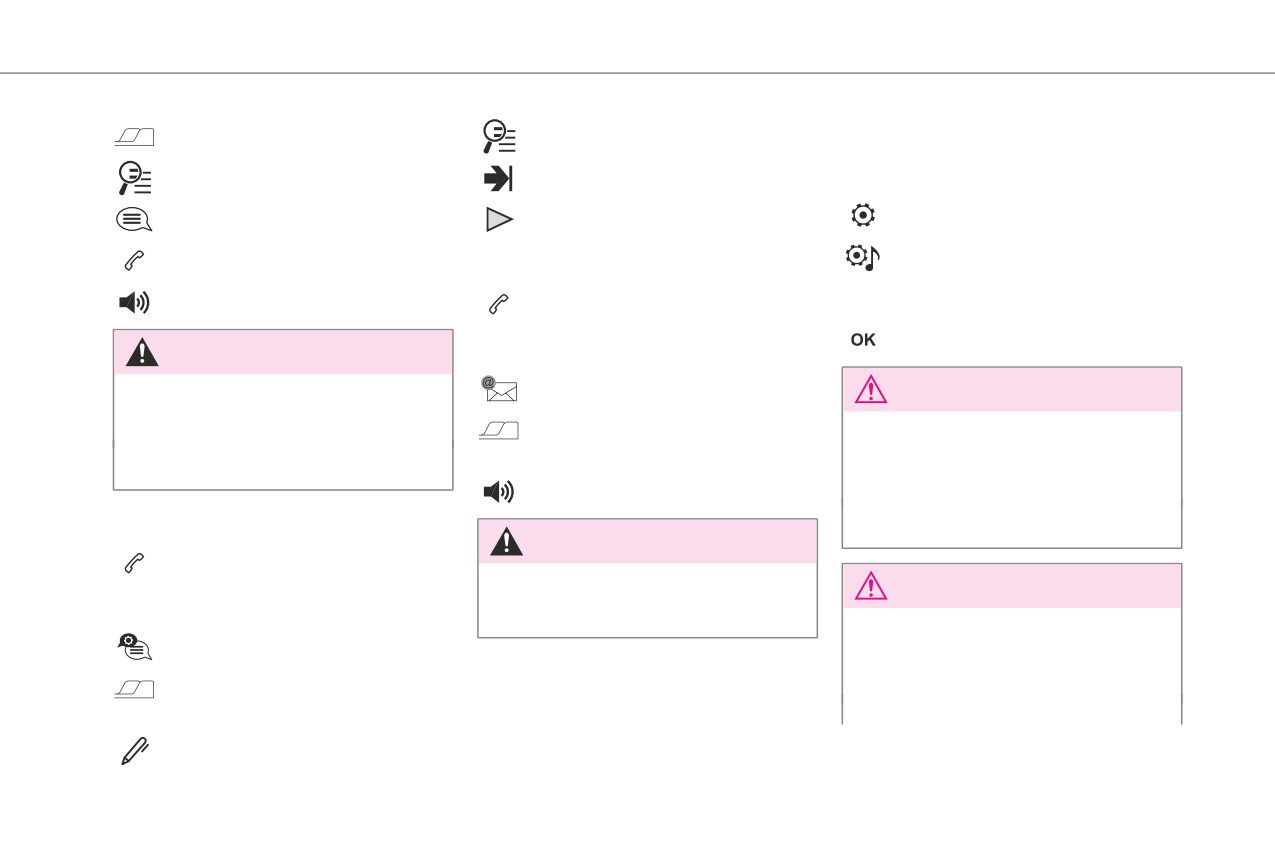This screenshot has width=1275, height=860.
Task: Click the phone icon beneath the message bubble
Action: [x=134, y=261]
